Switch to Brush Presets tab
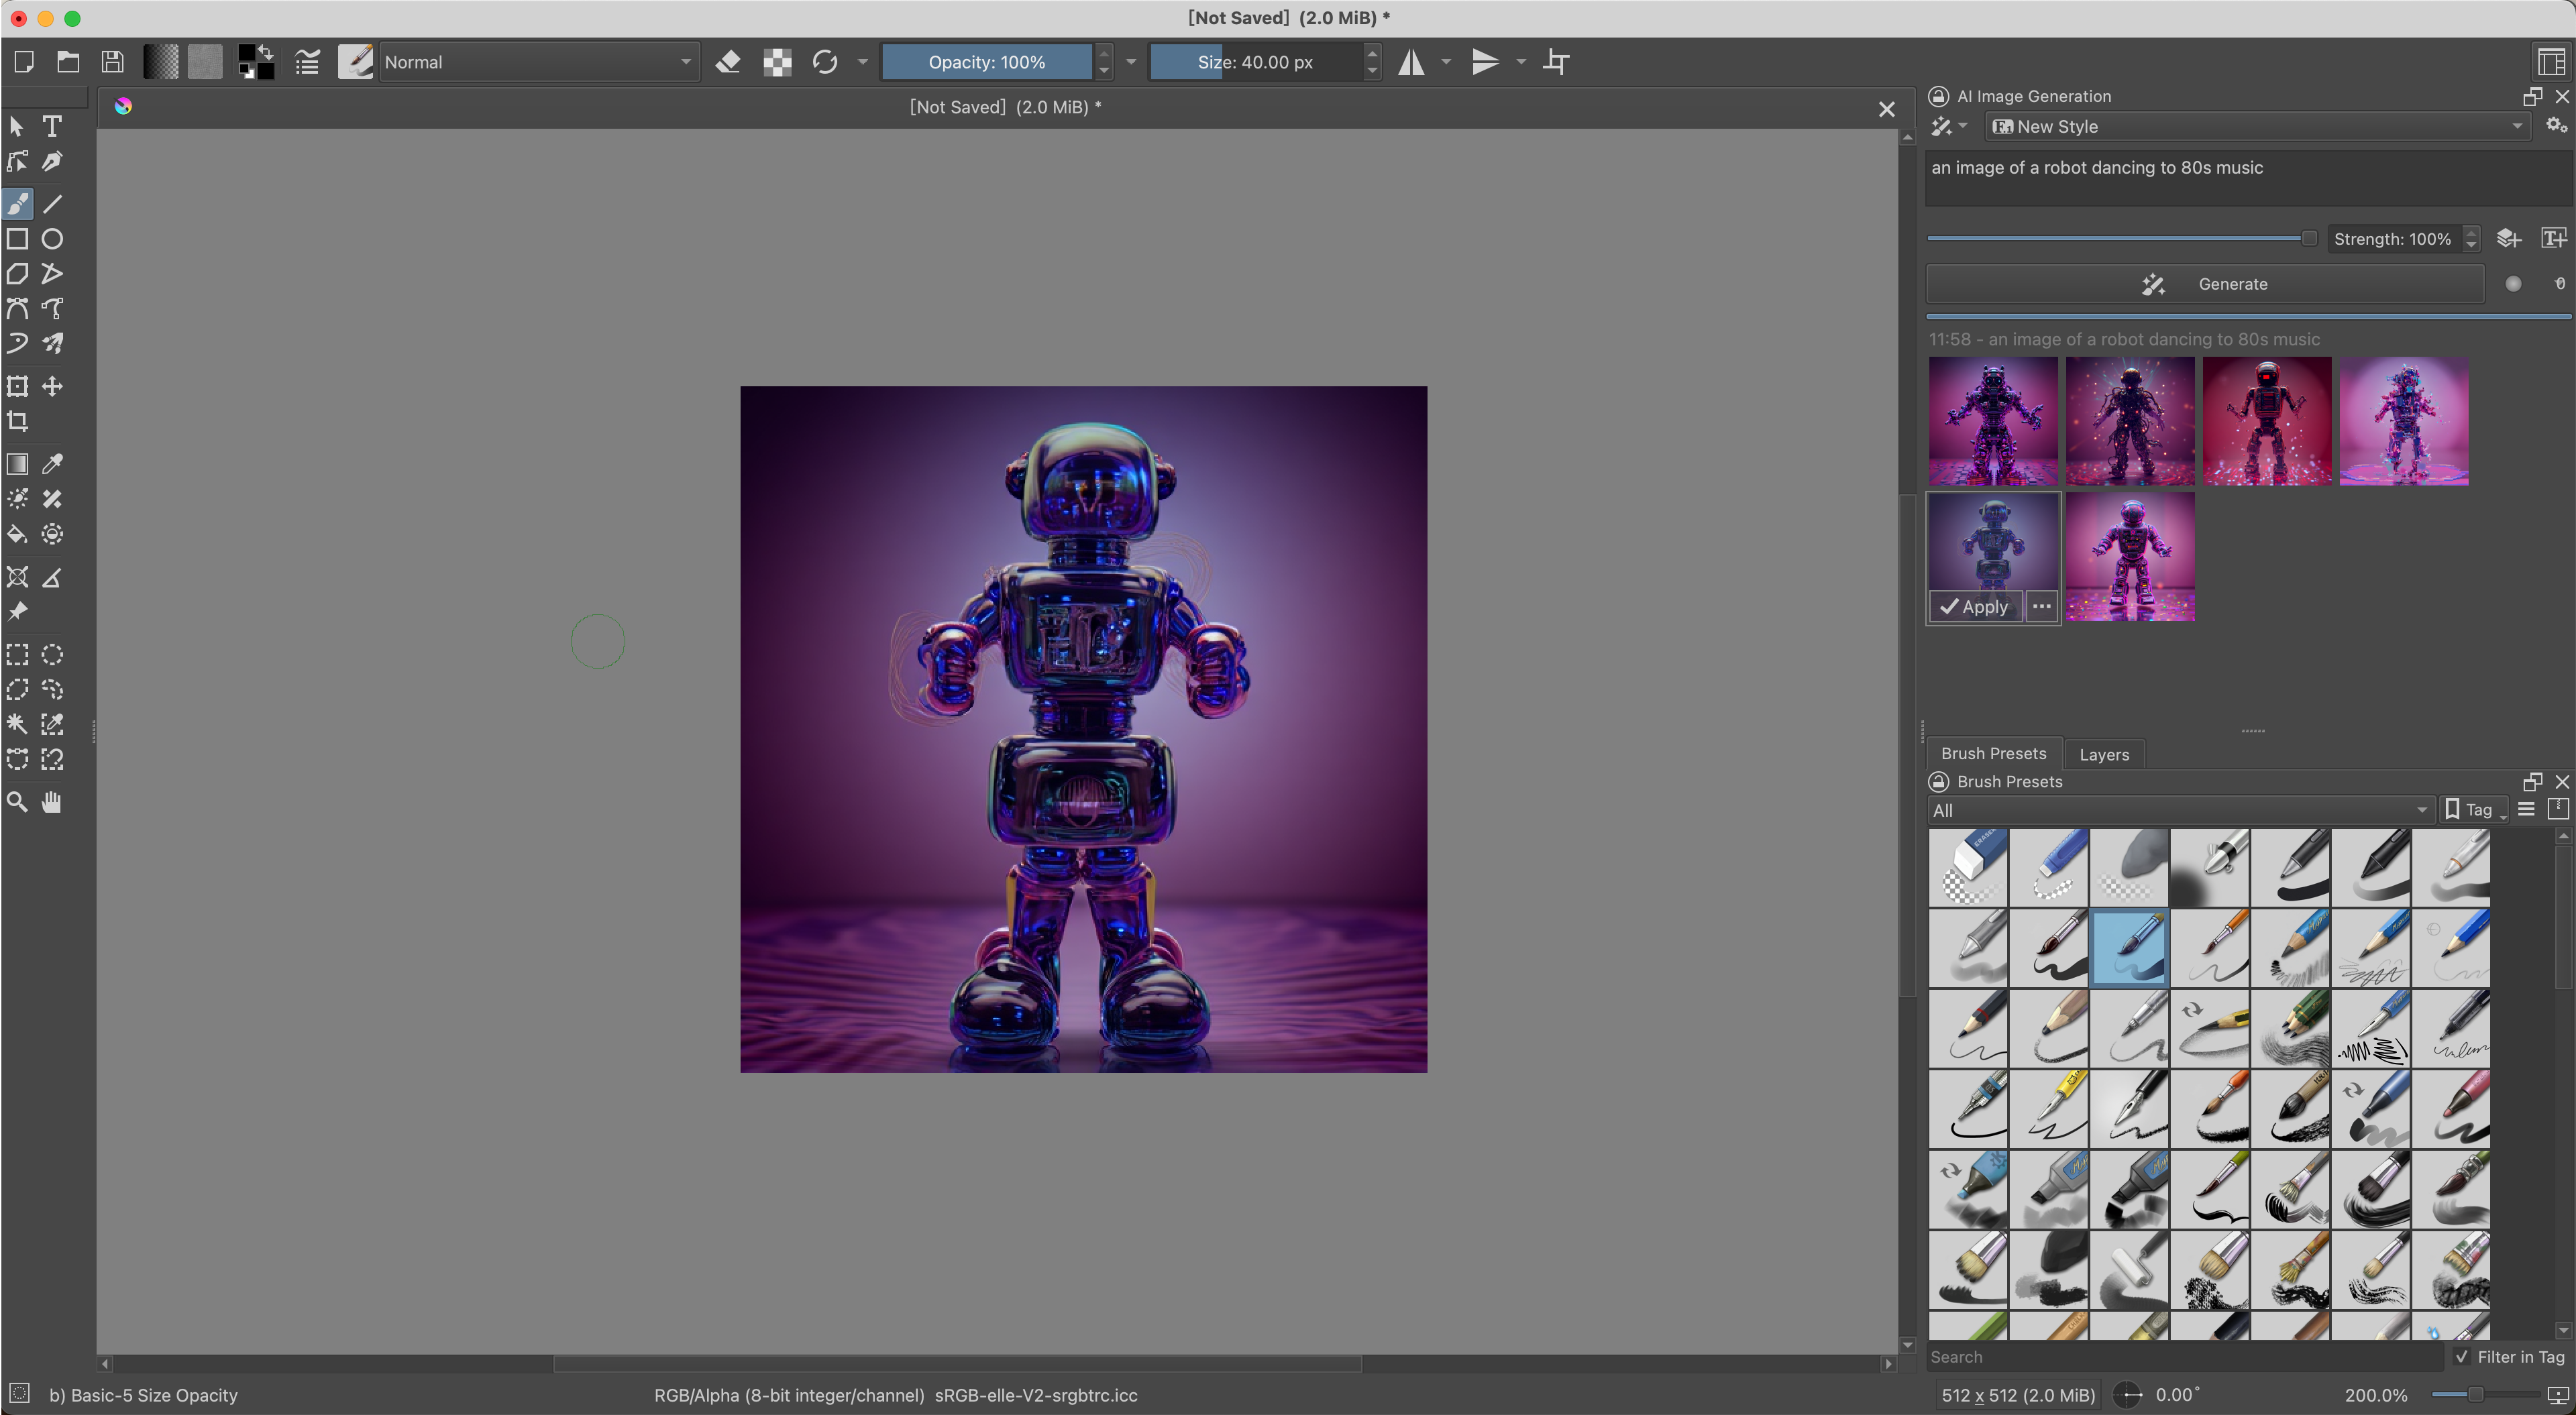 1992,753
